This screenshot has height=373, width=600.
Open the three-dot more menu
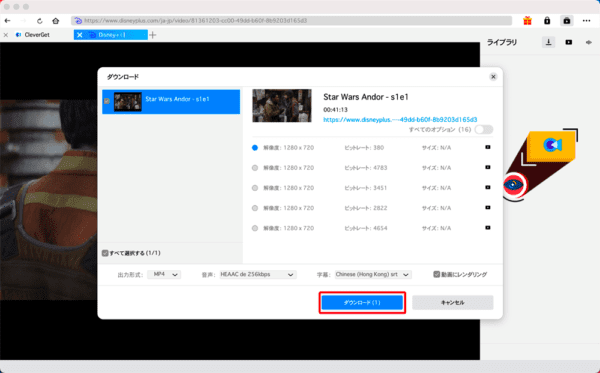tap(586, 21)
